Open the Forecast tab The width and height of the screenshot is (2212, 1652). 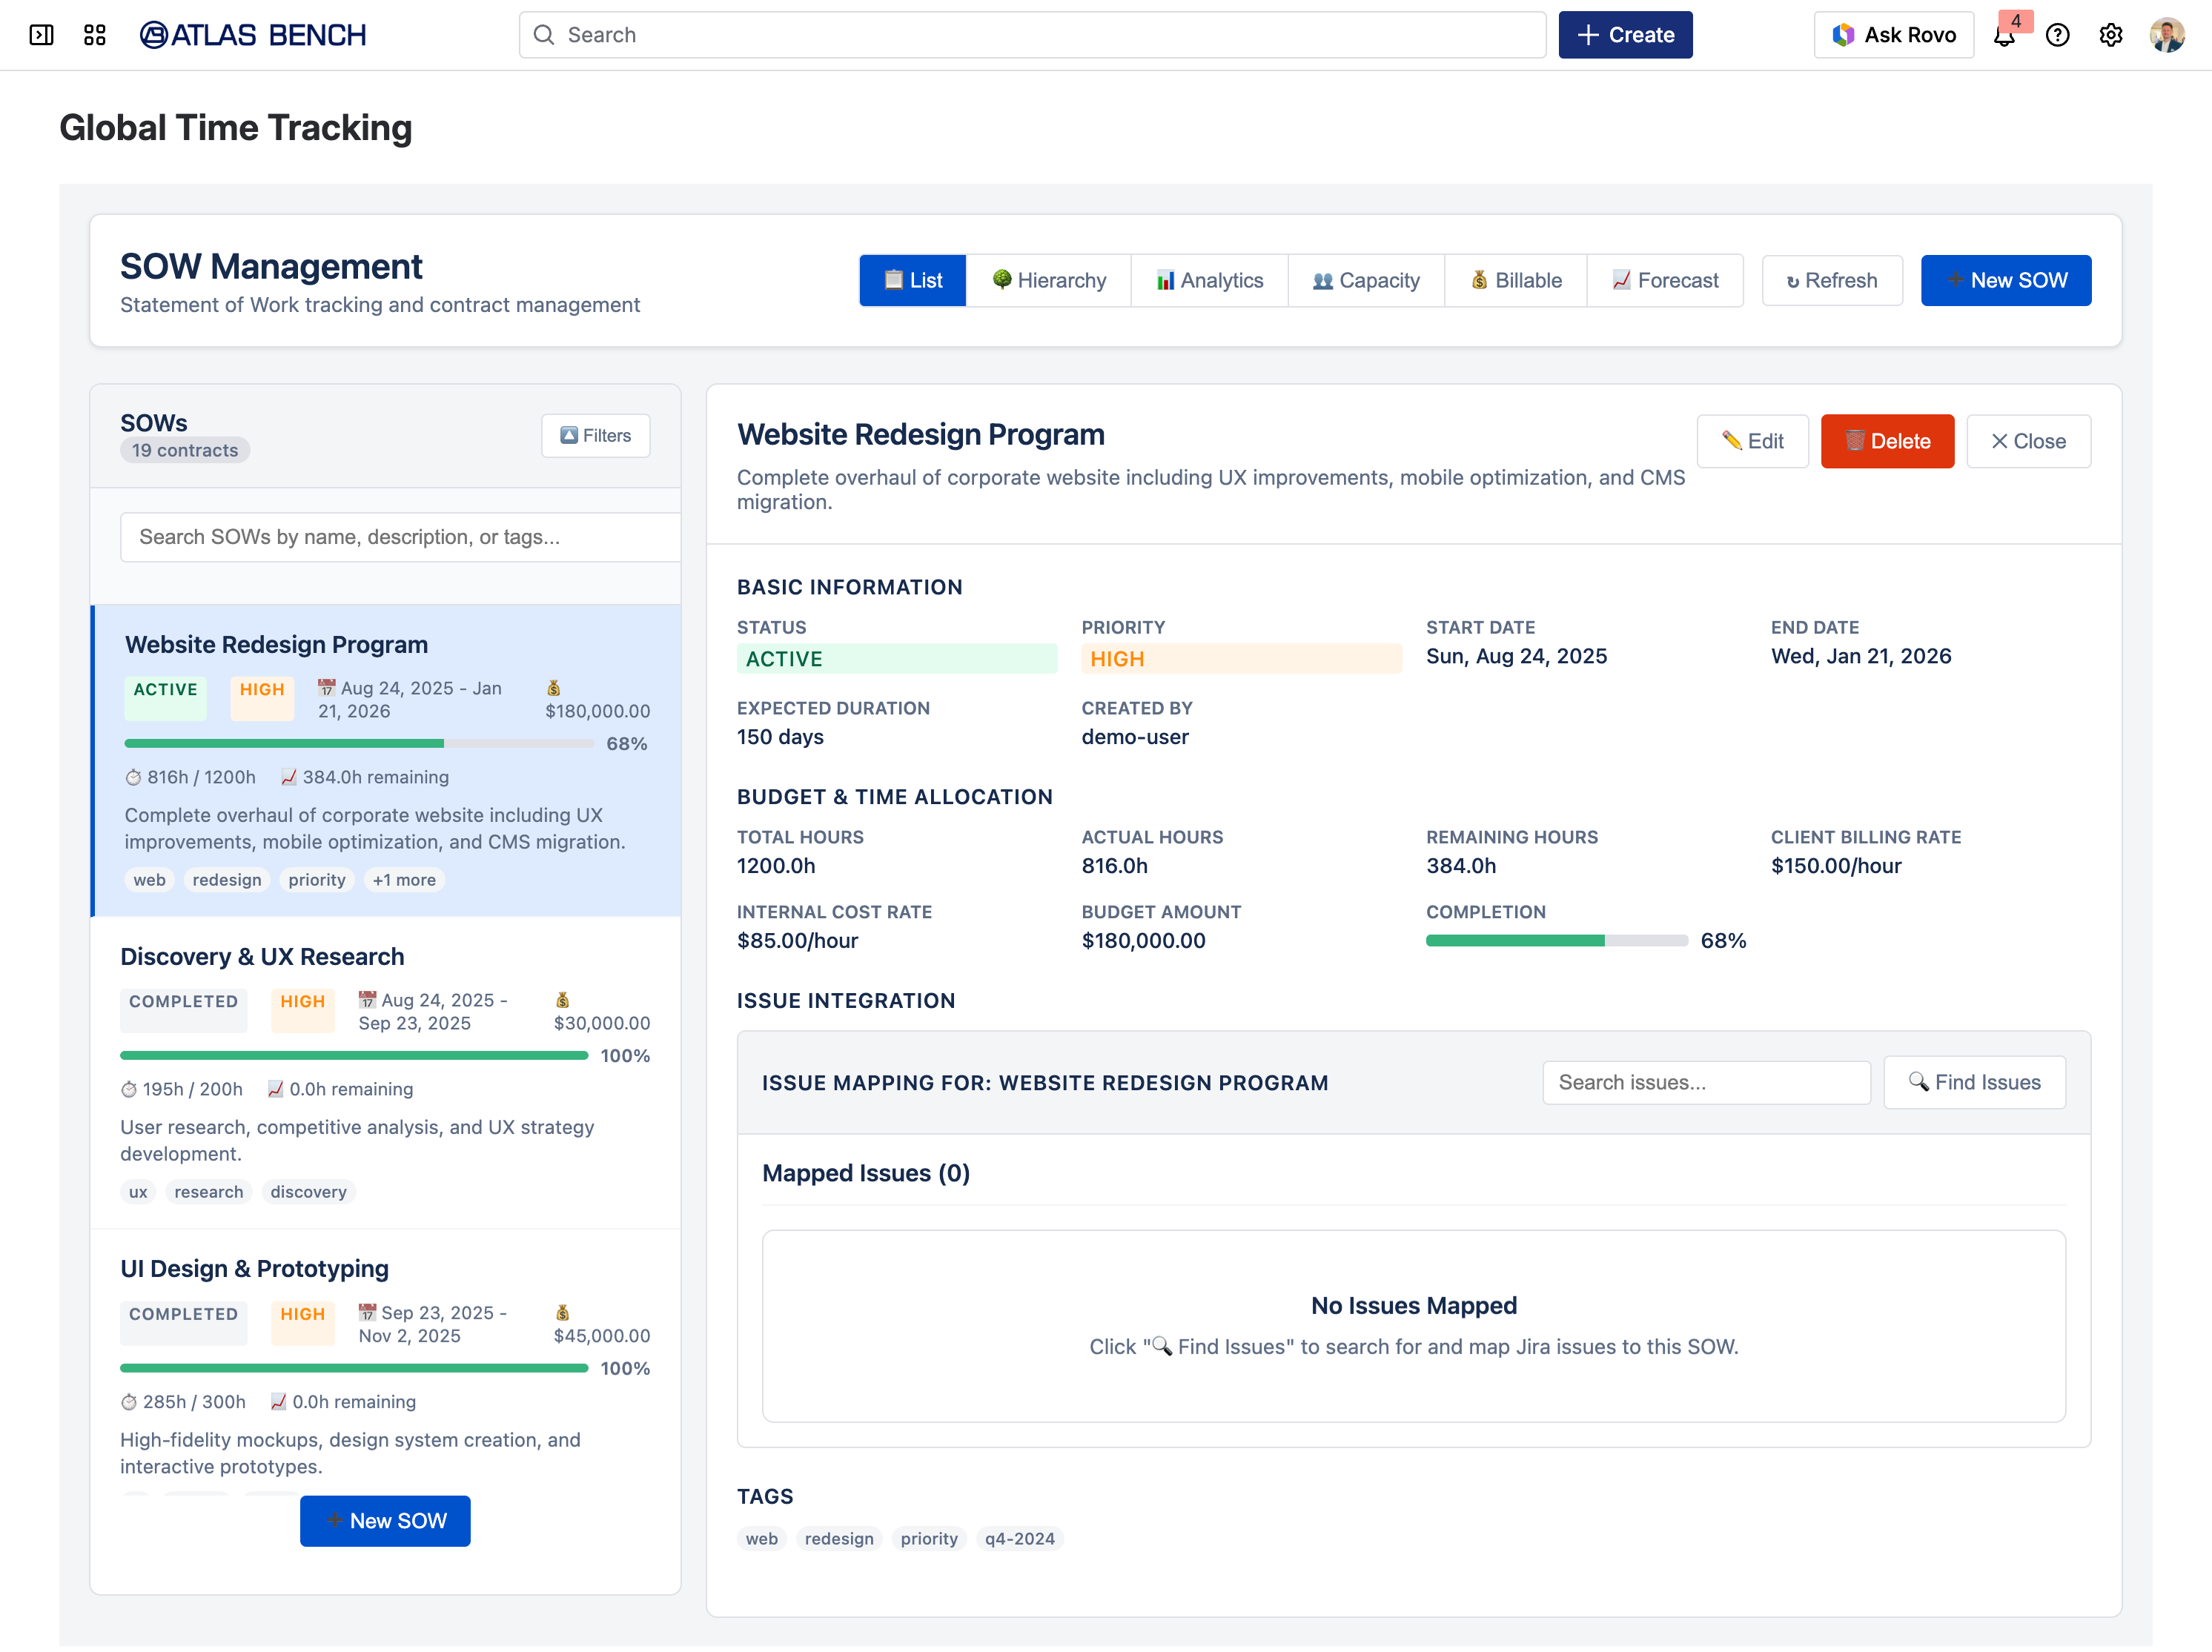coord(1665,280)
